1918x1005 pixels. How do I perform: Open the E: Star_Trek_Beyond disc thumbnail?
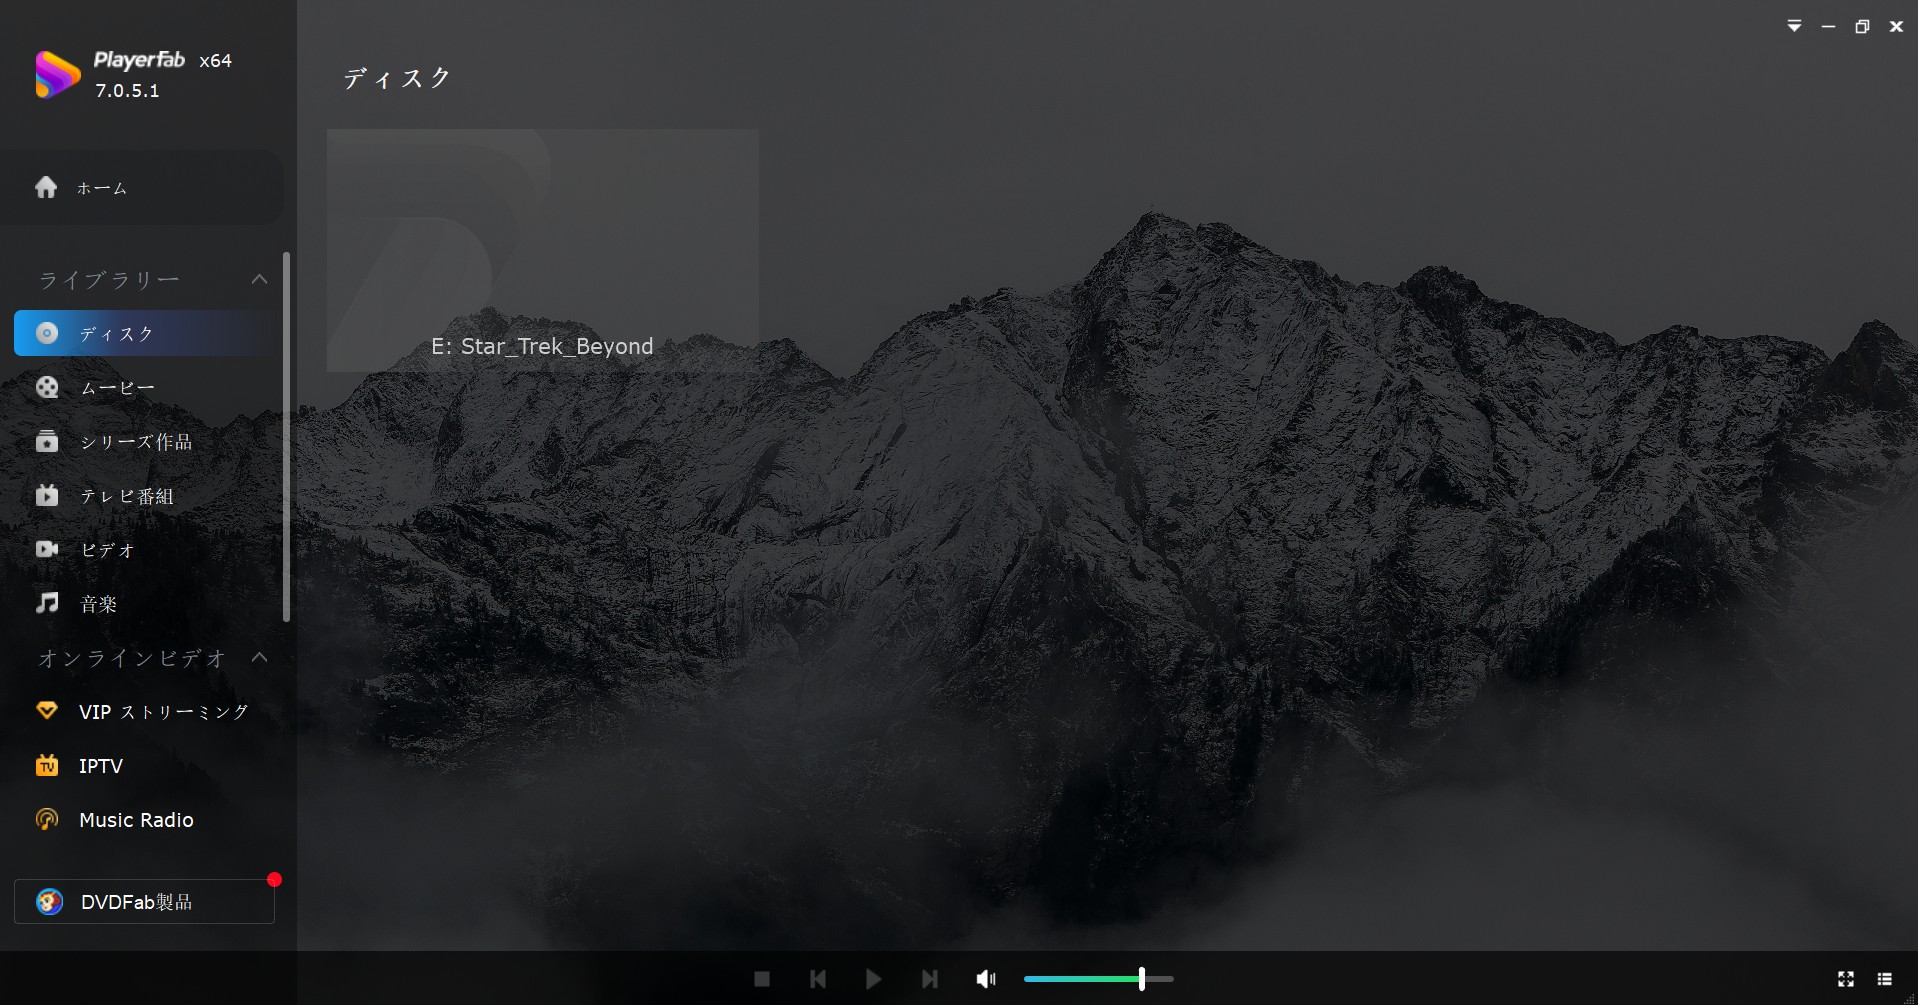coord(542,250)
